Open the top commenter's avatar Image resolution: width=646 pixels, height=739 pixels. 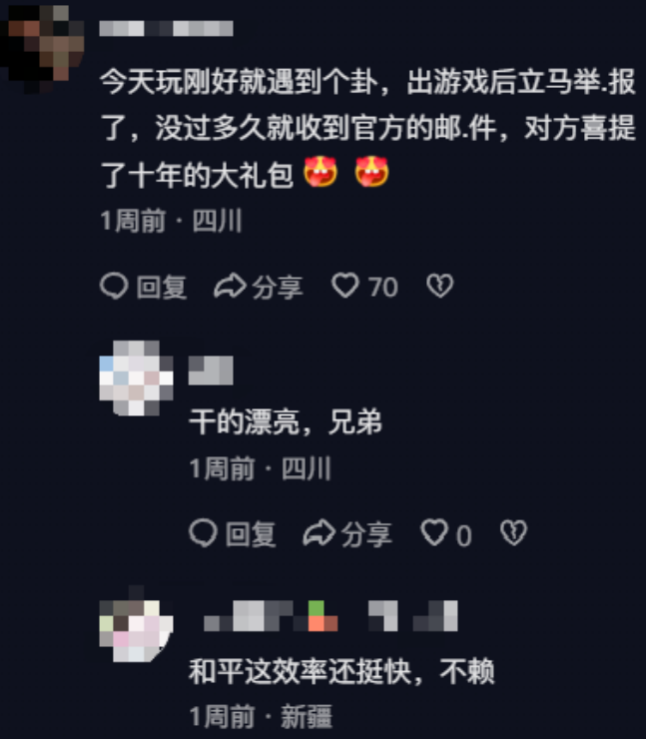coord(42,49)
